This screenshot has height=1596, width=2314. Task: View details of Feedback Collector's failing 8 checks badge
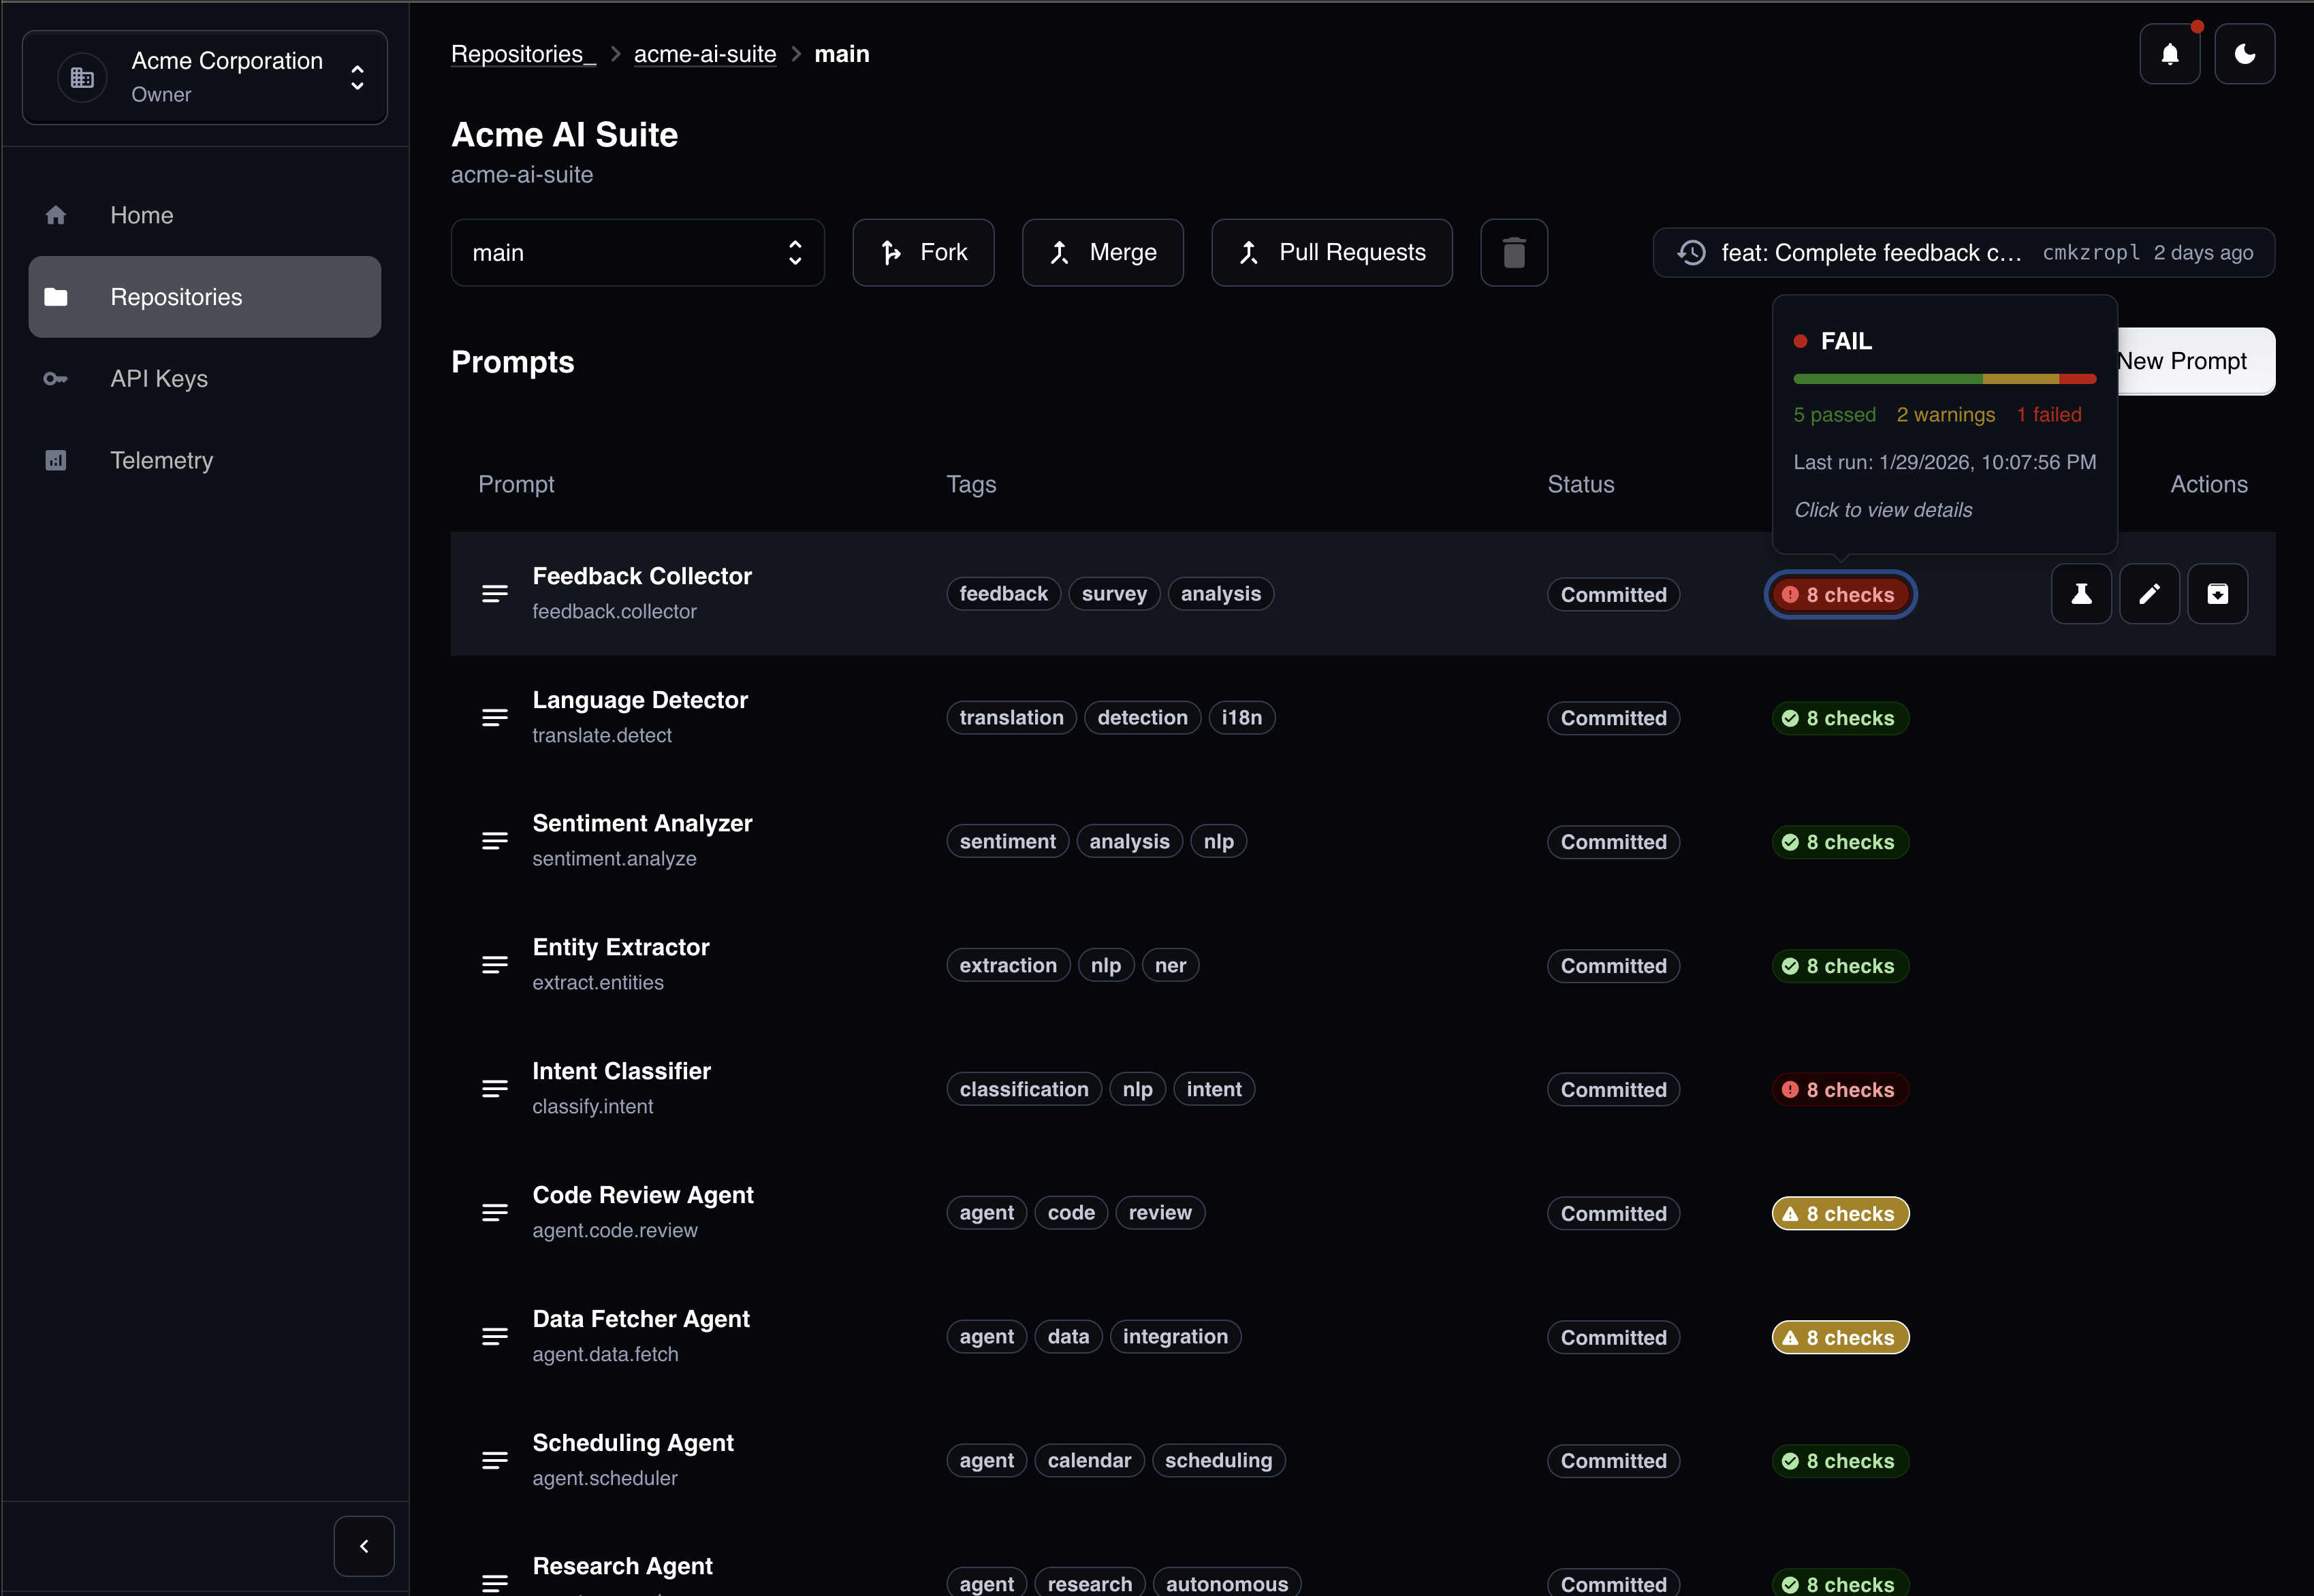tap(1840, 593)
